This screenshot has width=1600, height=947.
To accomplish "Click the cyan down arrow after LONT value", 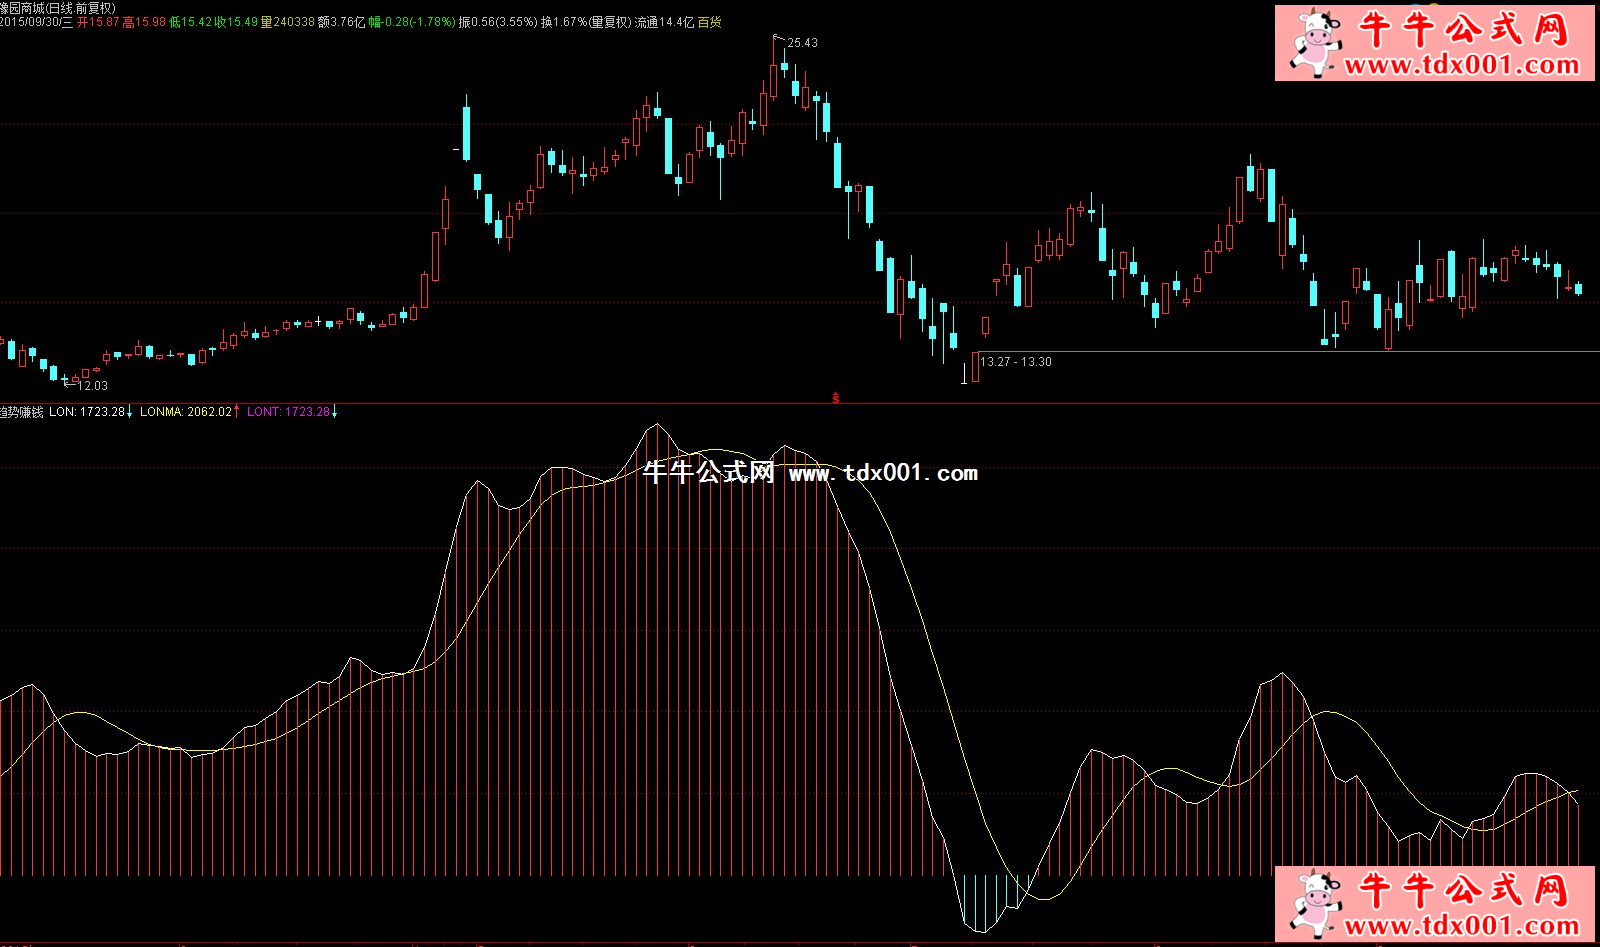I will [334, 412].
